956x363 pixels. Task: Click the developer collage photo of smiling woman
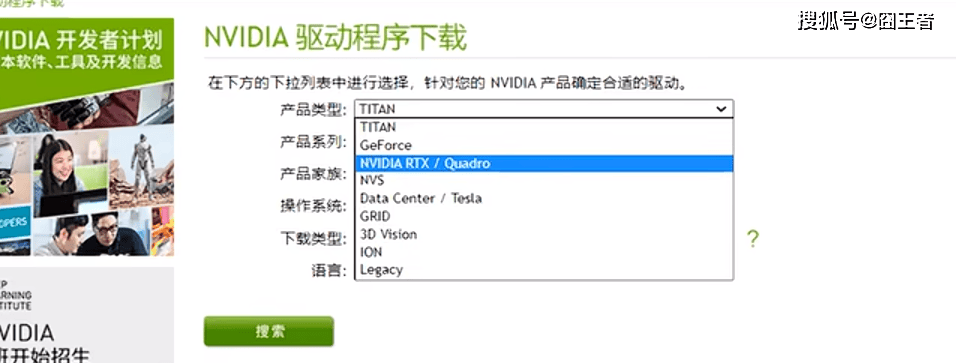(x=61, y=172)
